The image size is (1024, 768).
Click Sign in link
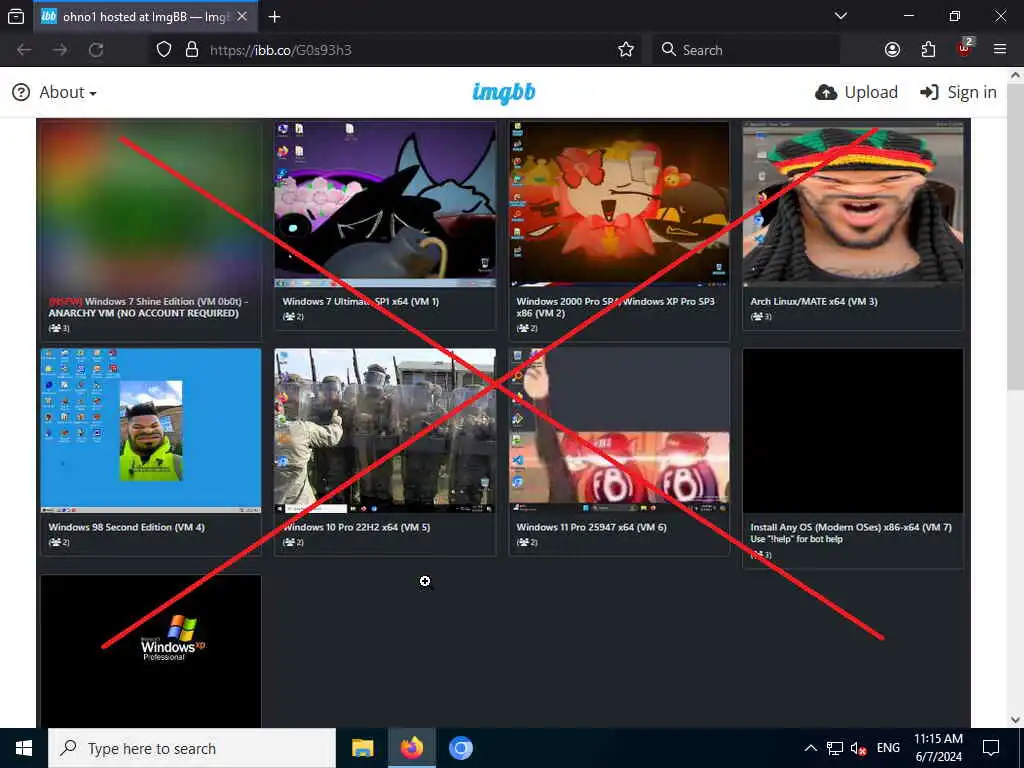click(958, 93)
